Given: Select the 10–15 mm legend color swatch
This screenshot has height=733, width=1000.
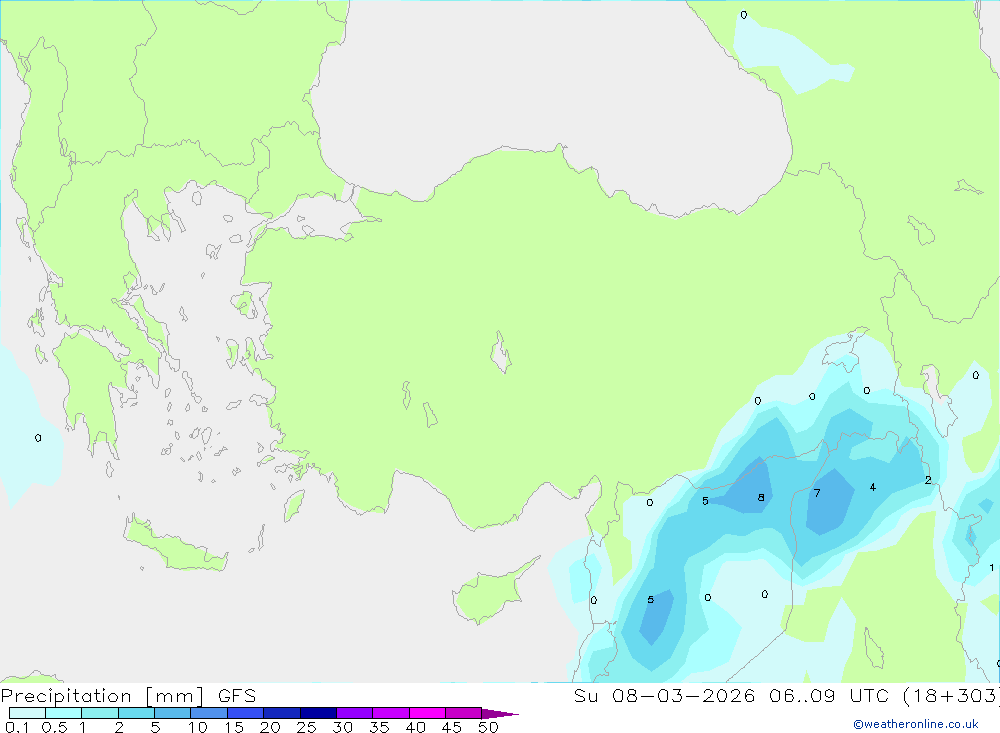Looking at the screenshot, I should [x=209, y=713].
